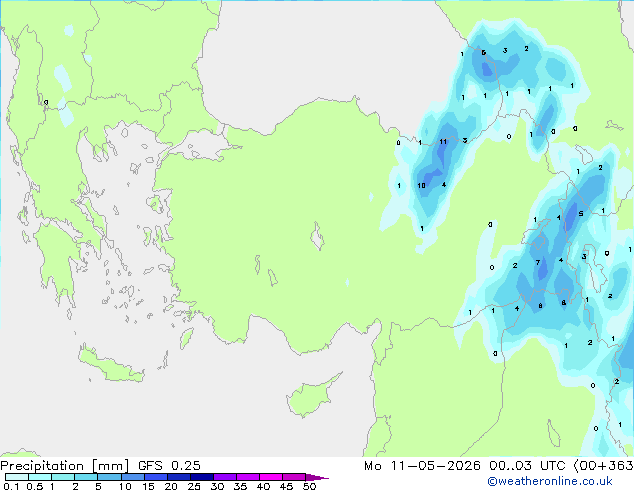Click the 2–5 mm legend swatch
The image size is (634, 490).
click(x=86, y=477)
